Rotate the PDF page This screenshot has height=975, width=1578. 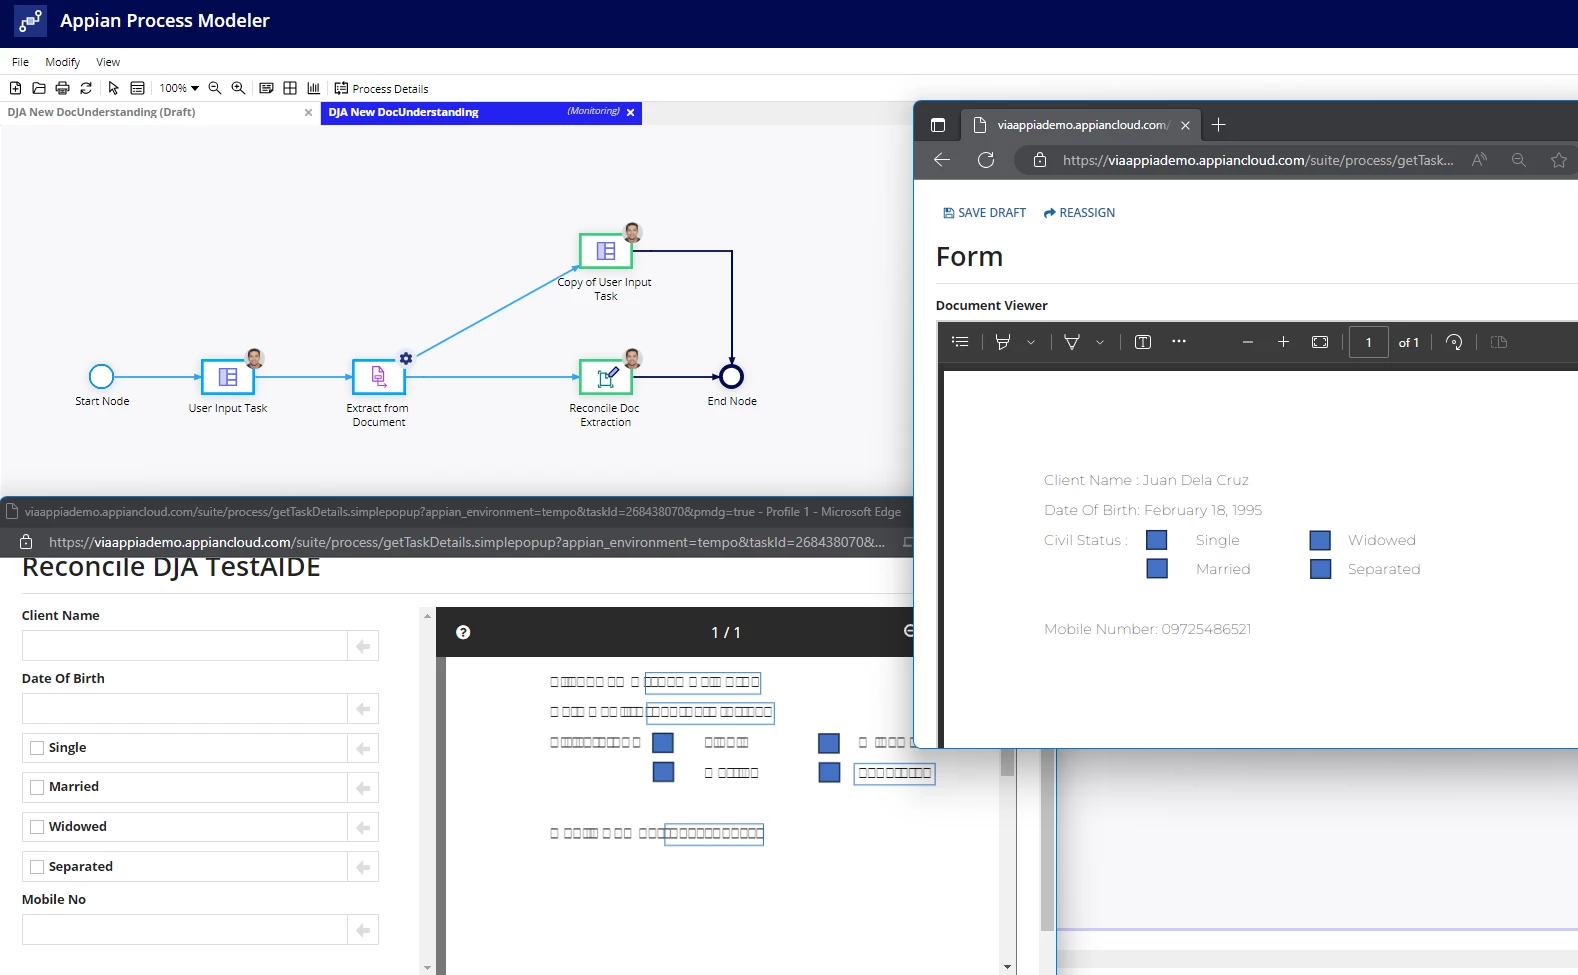point(1454,342)
